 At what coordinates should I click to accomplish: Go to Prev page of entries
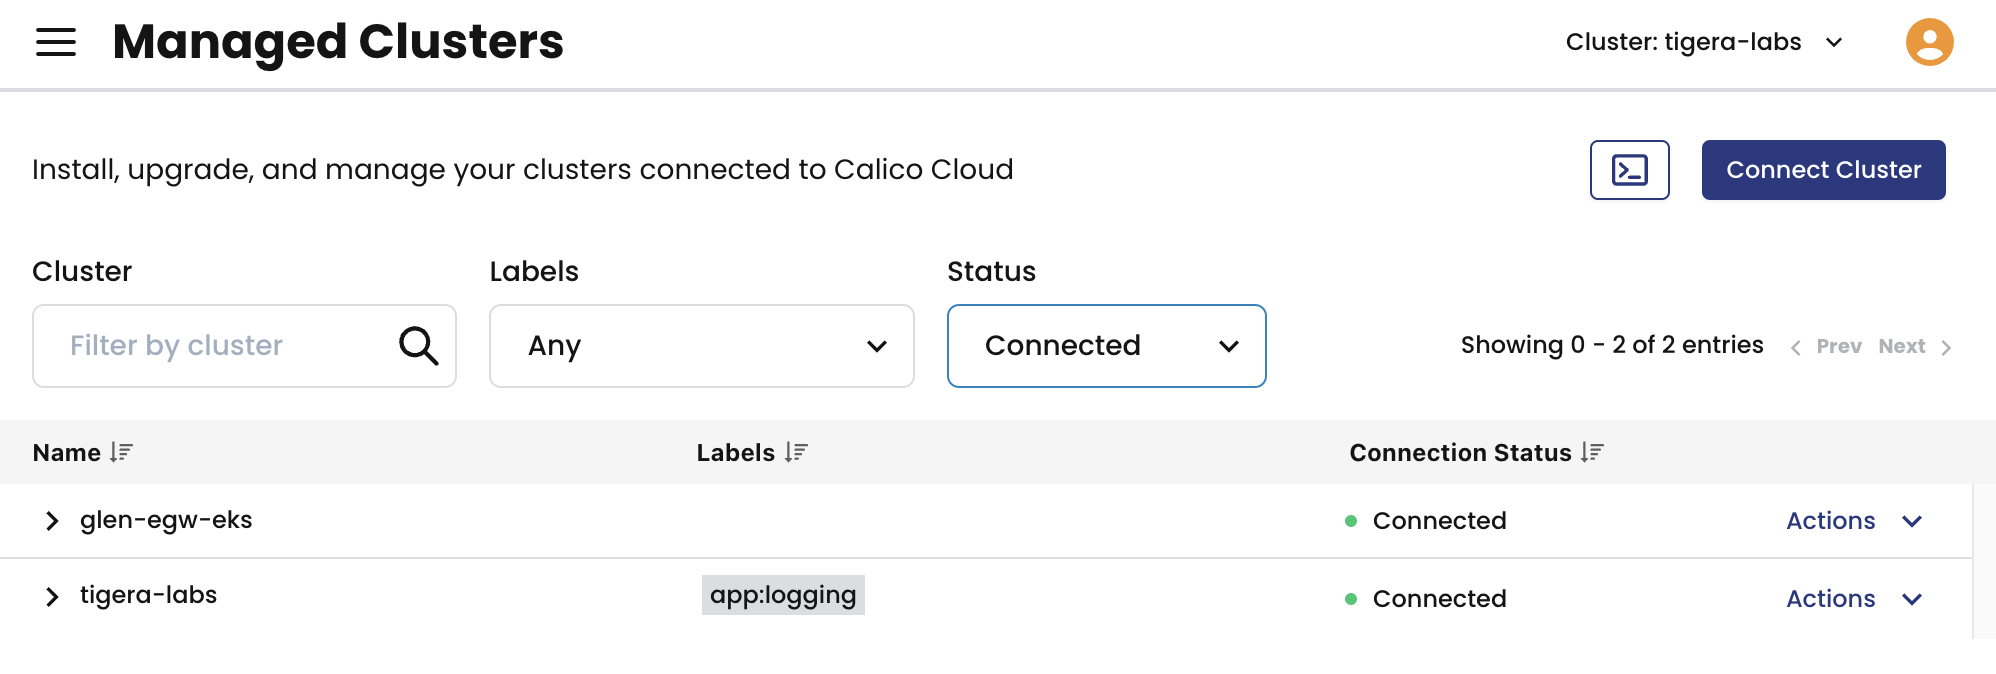tap(1827, 346)
